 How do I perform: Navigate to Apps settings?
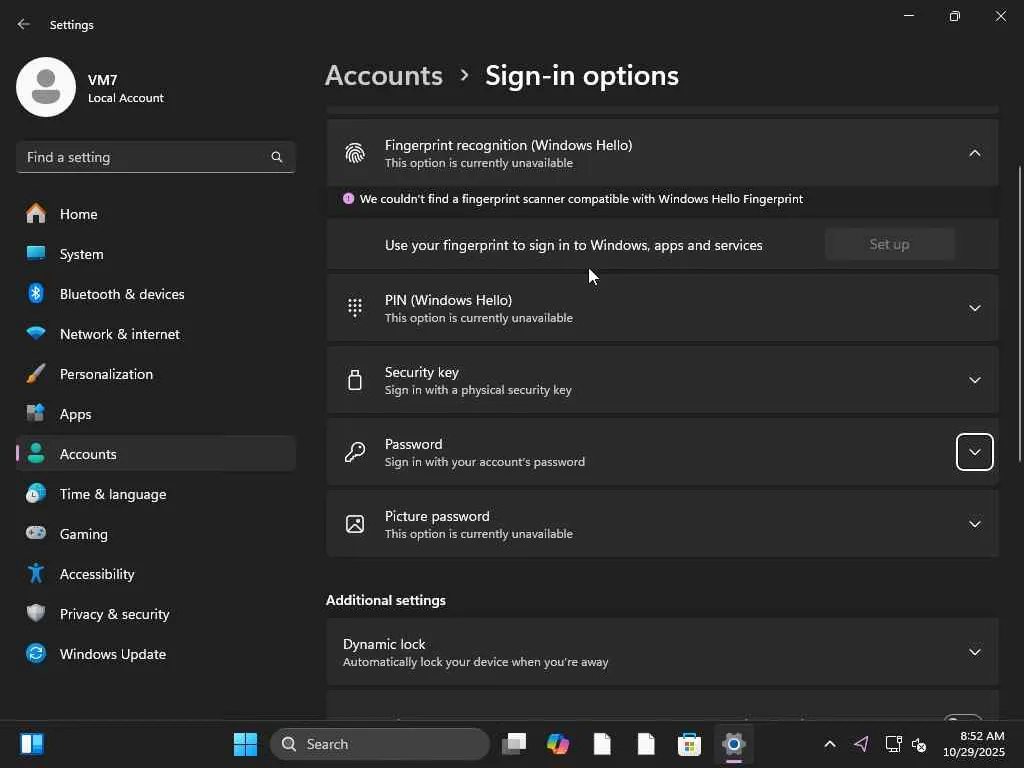(x=155, y=414)
